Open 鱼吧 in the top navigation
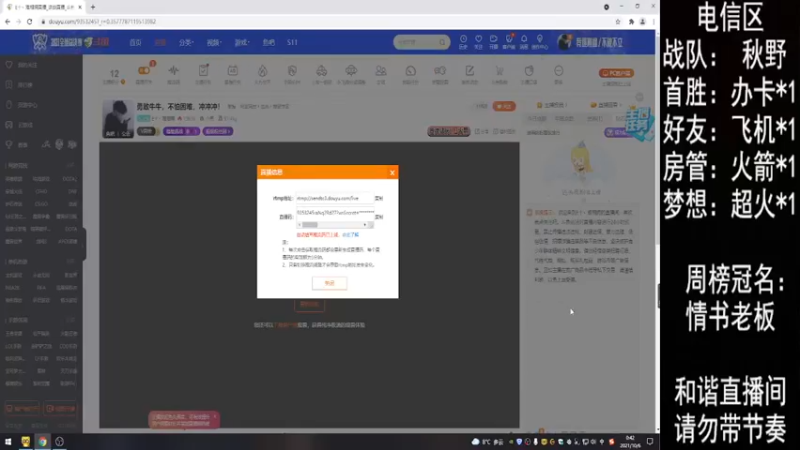Screen dimensions: 800x450 (268, 42)
